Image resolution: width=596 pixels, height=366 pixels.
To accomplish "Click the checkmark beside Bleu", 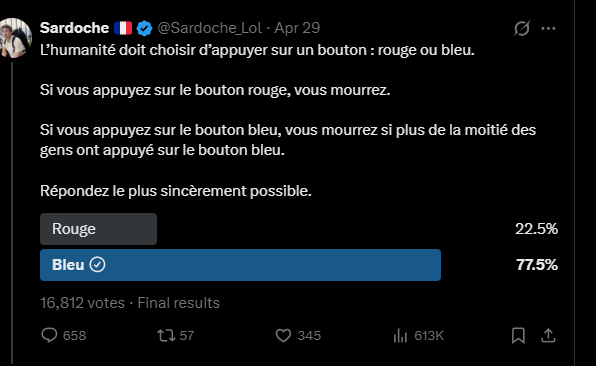I will click(x=97, y=265).
